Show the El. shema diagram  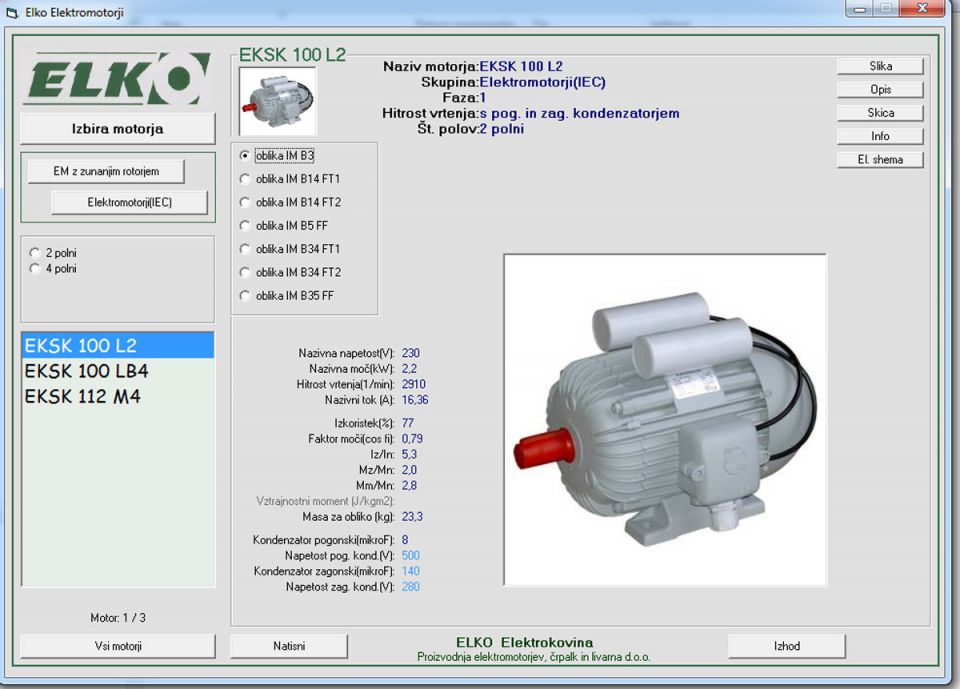pos(880,159)
